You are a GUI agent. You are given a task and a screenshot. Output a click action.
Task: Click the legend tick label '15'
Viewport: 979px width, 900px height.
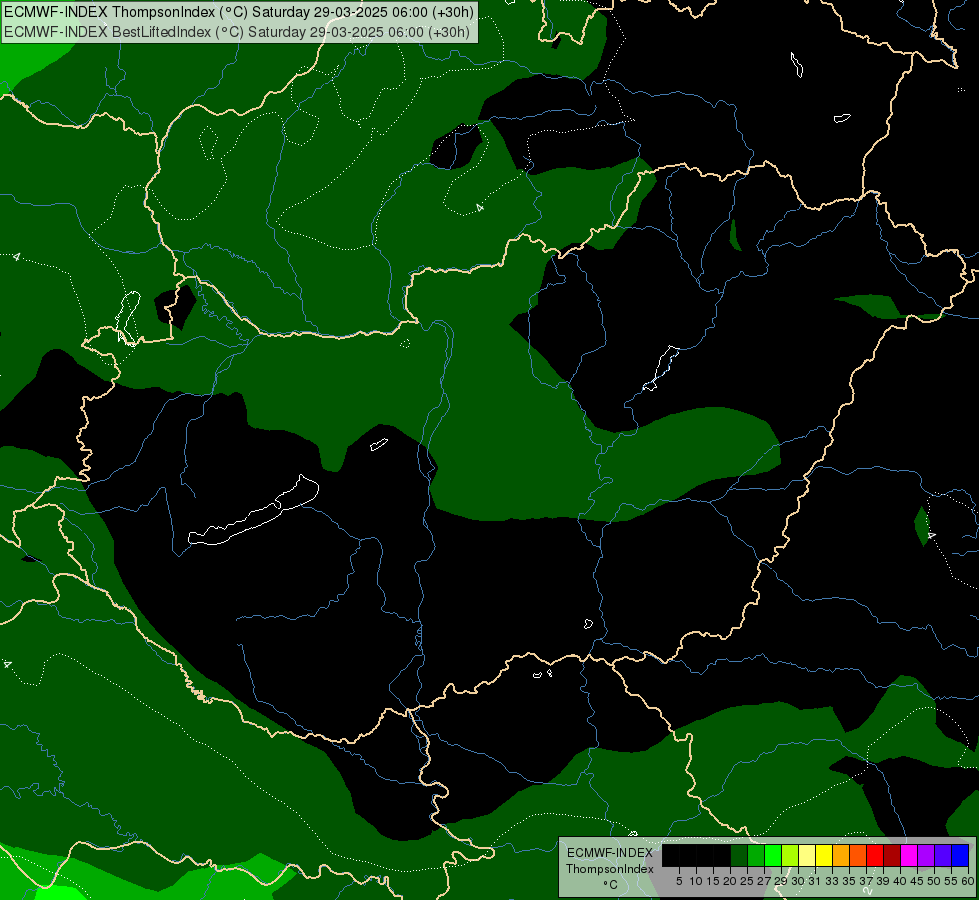713,881
